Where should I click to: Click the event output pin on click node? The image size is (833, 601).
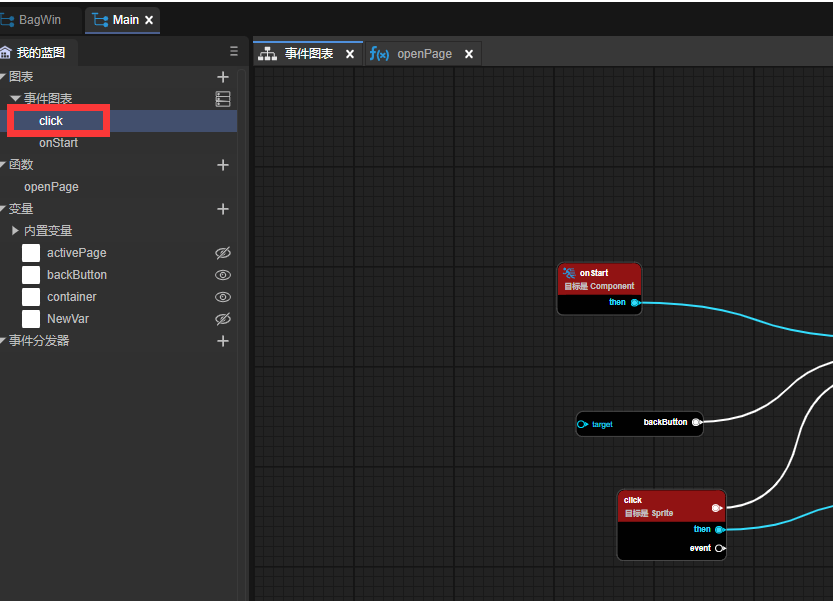coord(719,548)
